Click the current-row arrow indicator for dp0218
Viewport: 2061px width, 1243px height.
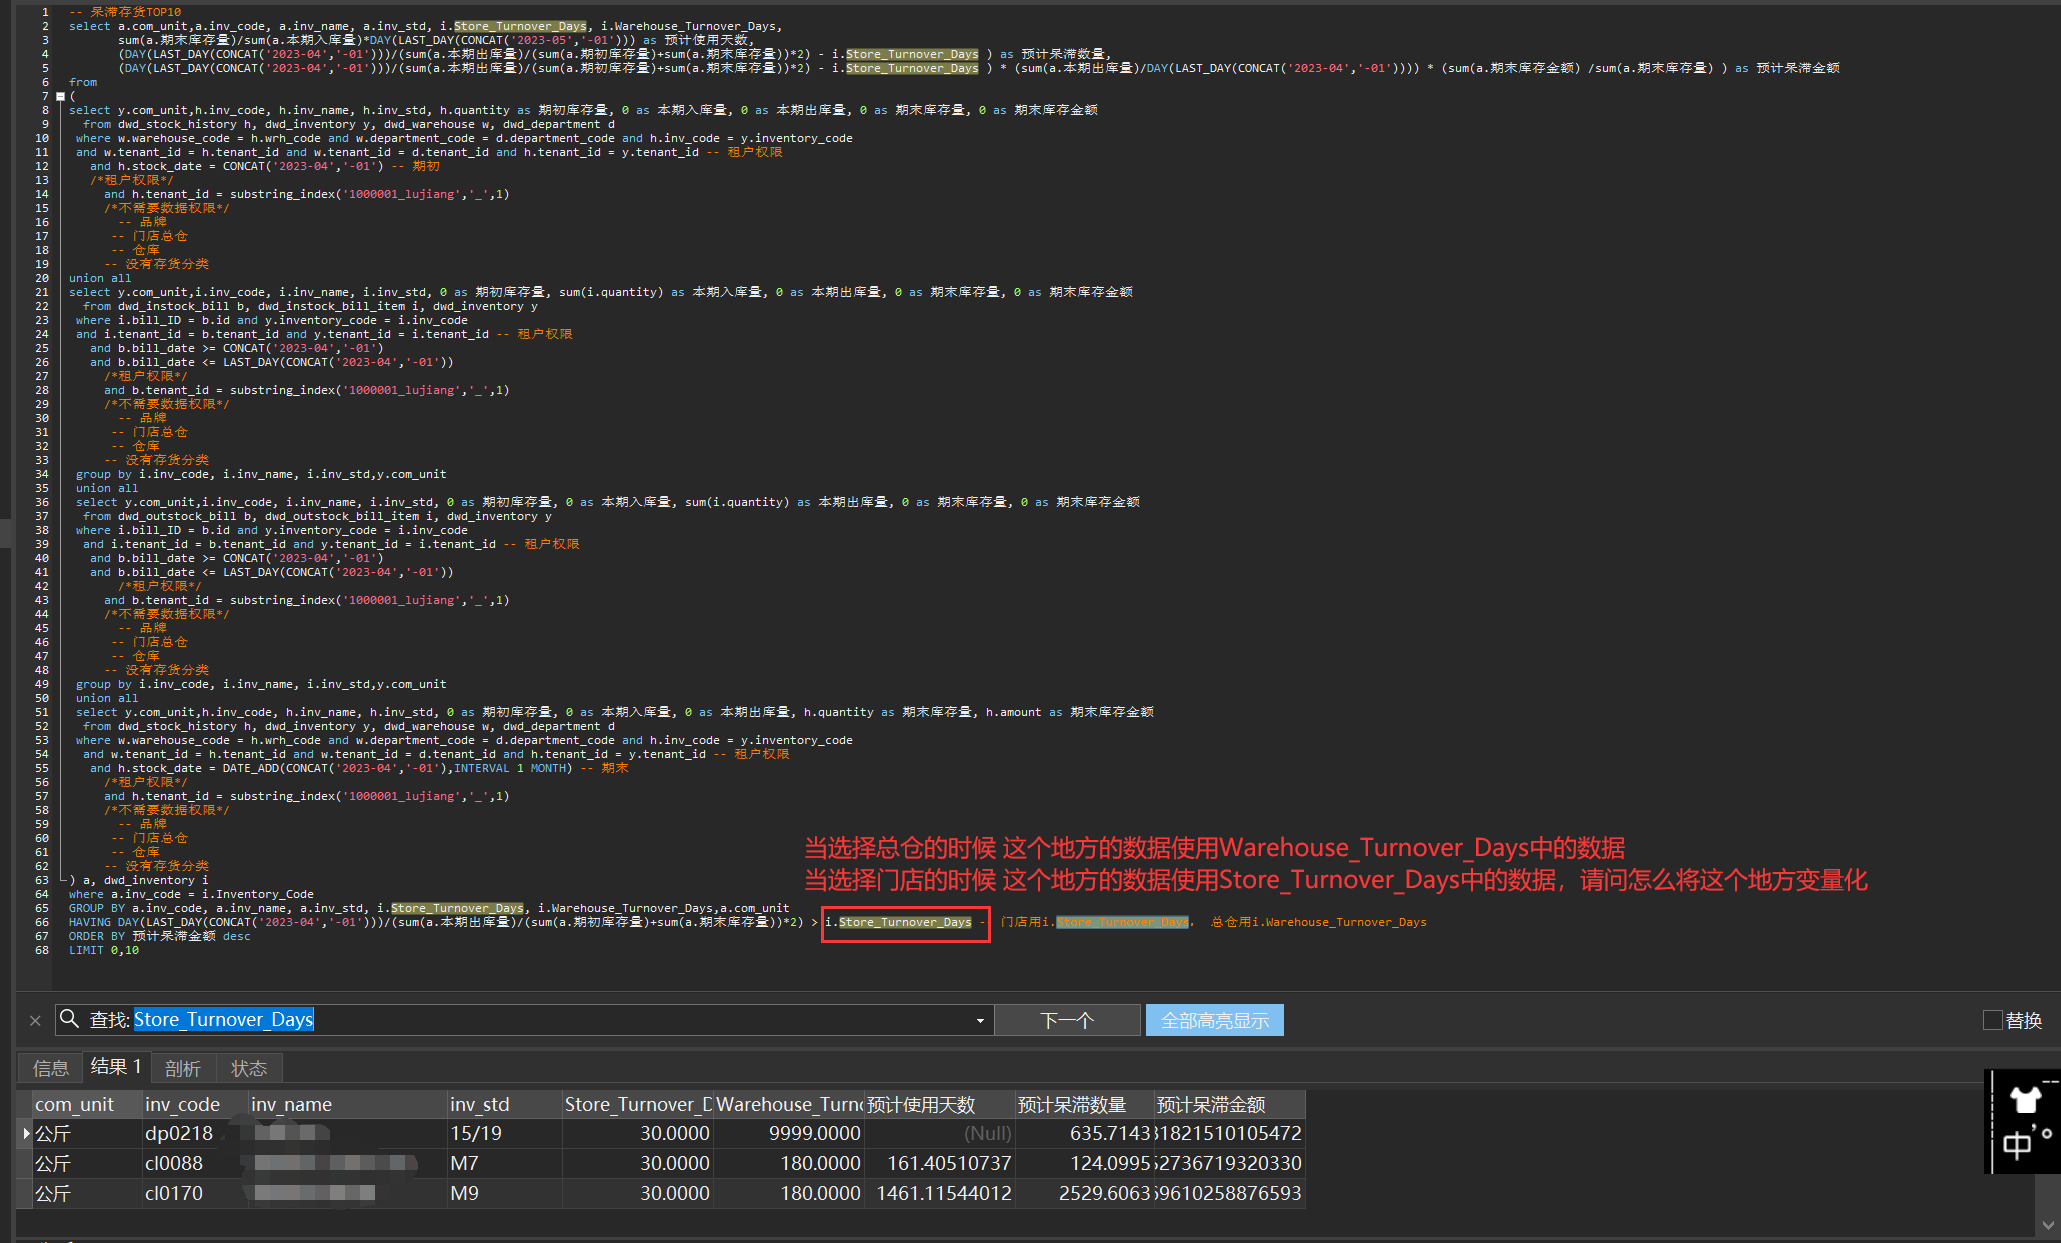coord(26,1133)
